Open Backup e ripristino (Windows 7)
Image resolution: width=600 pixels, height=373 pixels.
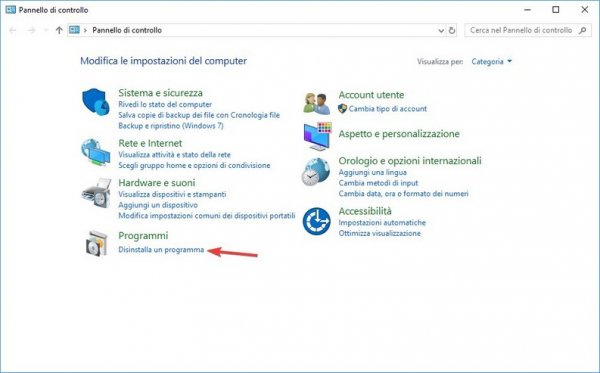171,126
